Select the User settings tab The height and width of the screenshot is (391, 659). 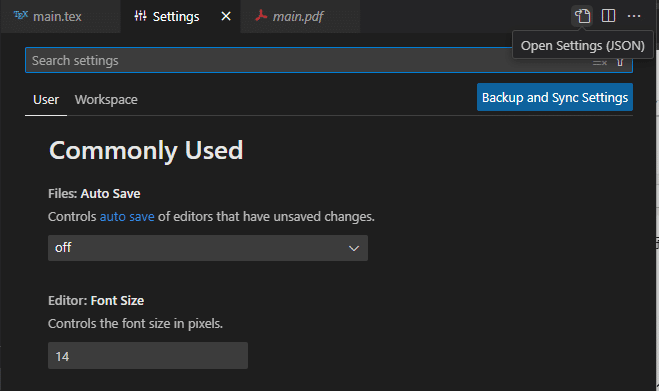(46, 100)
